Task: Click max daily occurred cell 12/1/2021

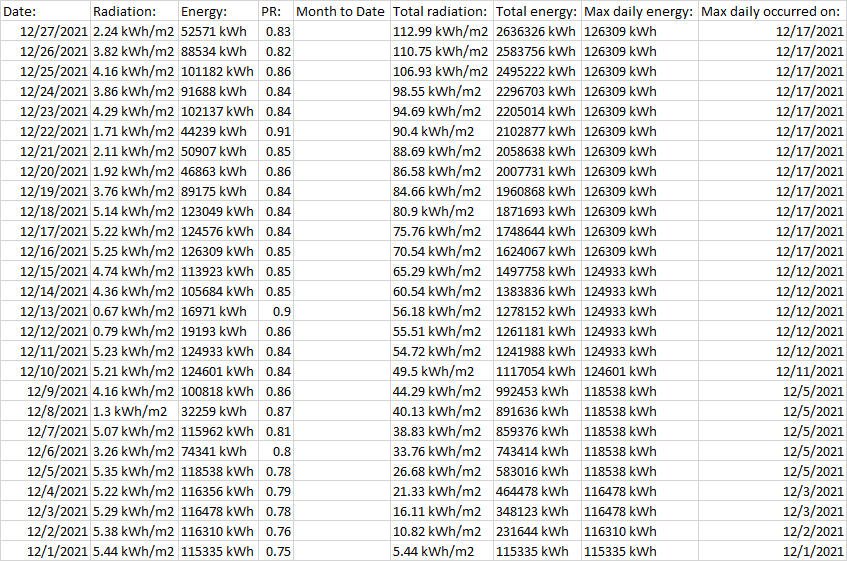Action: pos(772,551)
